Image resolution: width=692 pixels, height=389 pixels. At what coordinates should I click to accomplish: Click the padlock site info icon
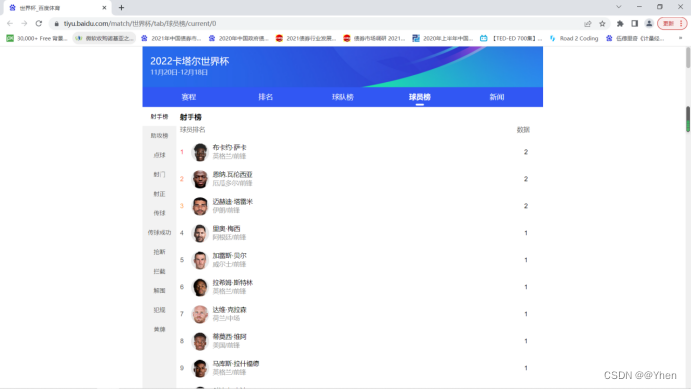[56, 24]
